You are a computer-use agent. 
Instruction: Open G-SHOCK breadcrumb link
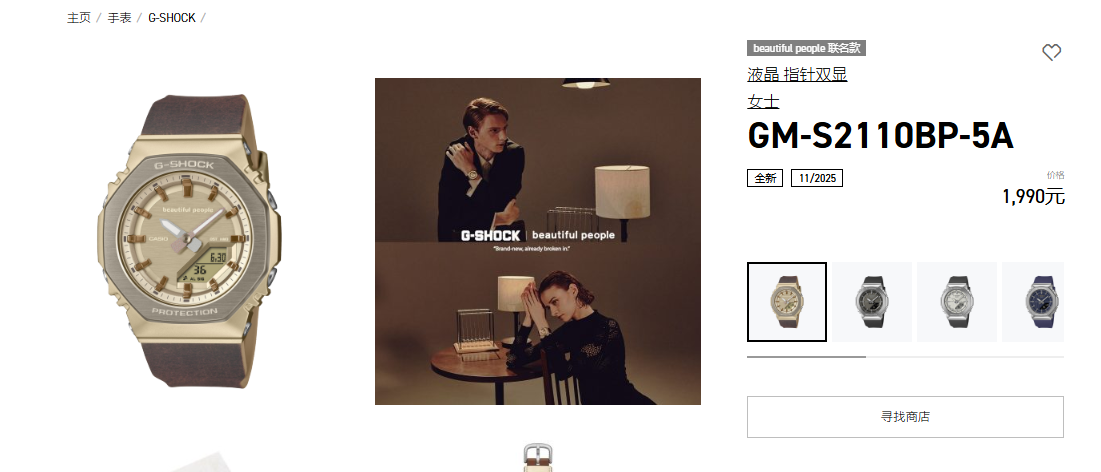tap(172, 18)
